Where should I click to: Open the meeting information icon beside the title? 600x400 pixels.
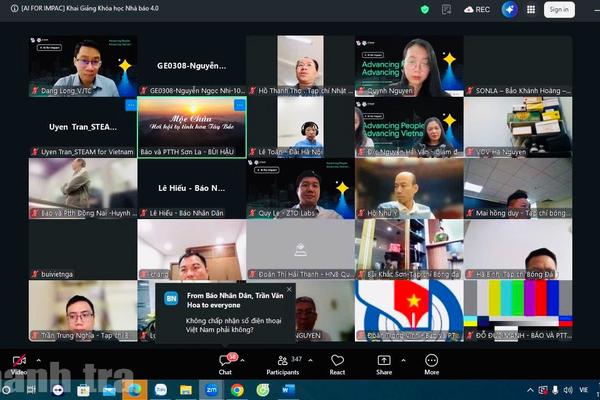(x=14, y=8)
